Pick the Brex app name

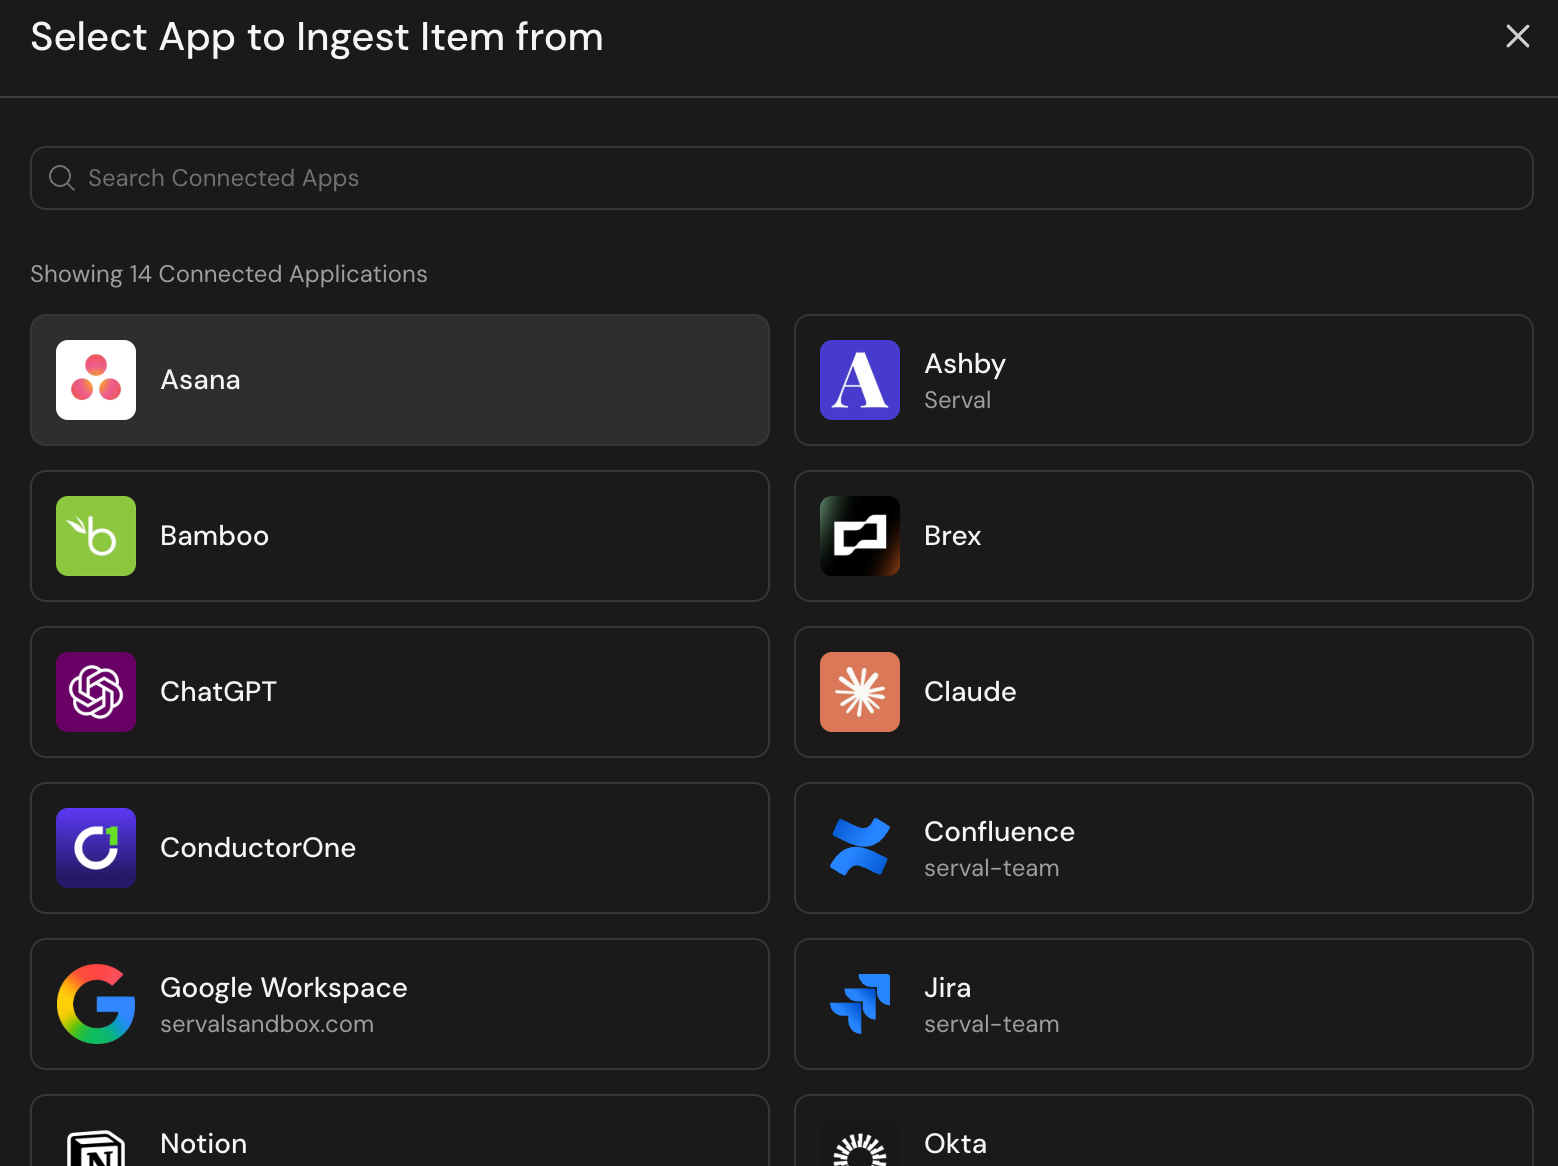952,536
